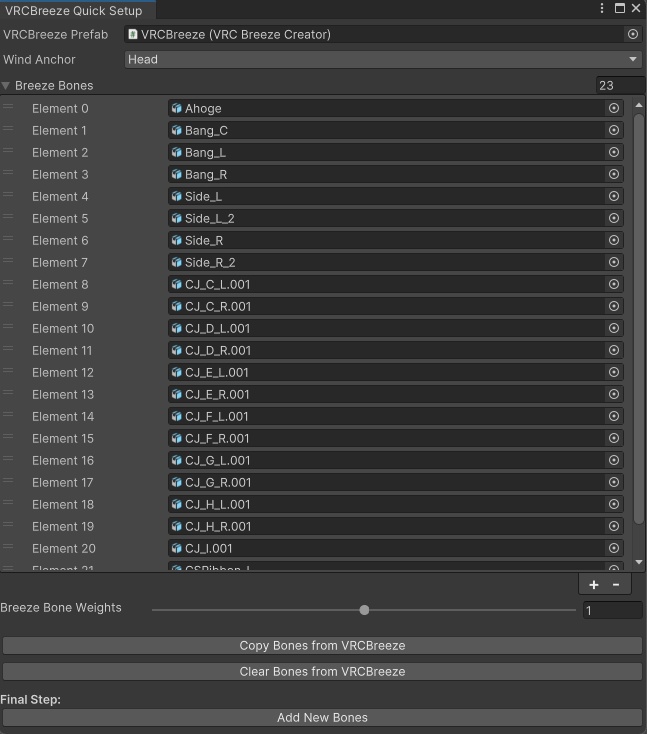Screen dimensions: 647x734
Task: Open object picker for CJ_G_R.001 element
Action: click(614, 482)
